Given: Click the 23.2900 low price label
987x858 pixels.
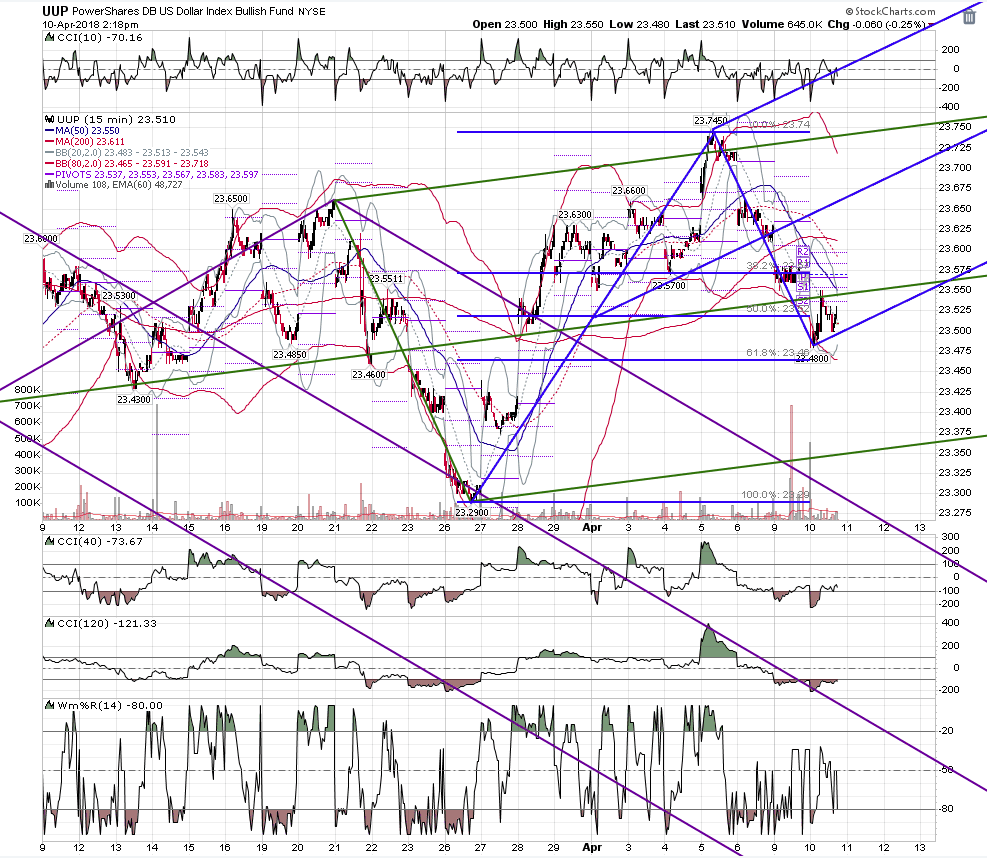Looking at the screenshot, I should point(472,513).
